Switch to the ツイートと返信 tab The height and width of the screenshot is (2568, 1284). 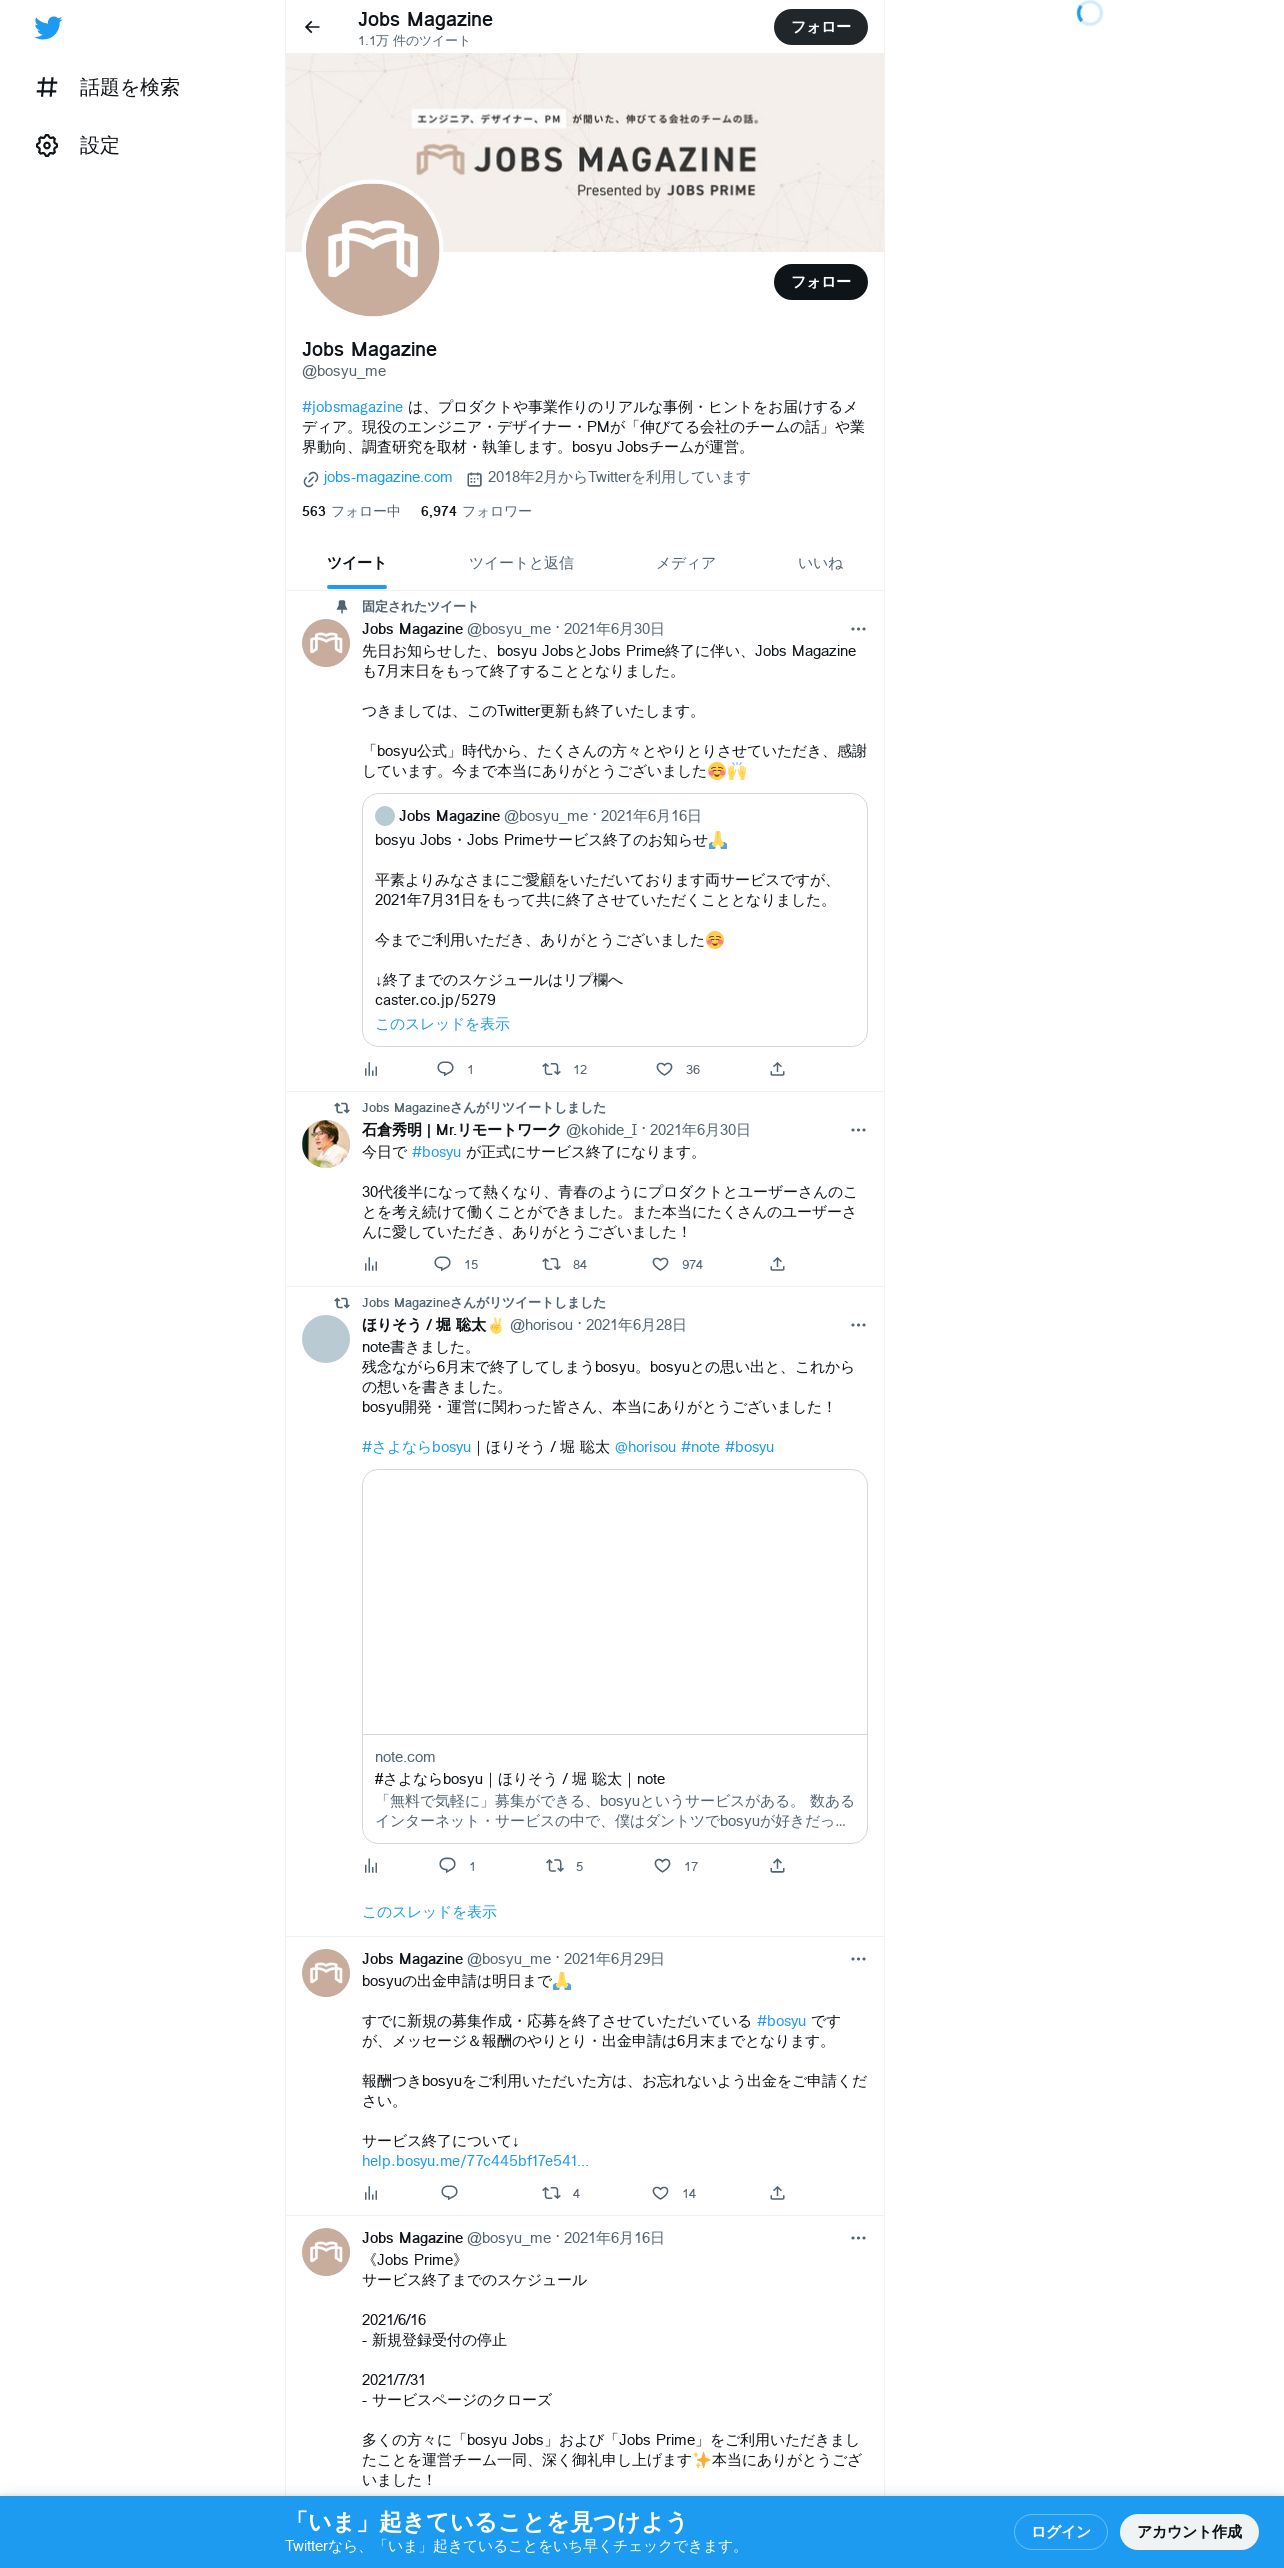pos(521,563)
